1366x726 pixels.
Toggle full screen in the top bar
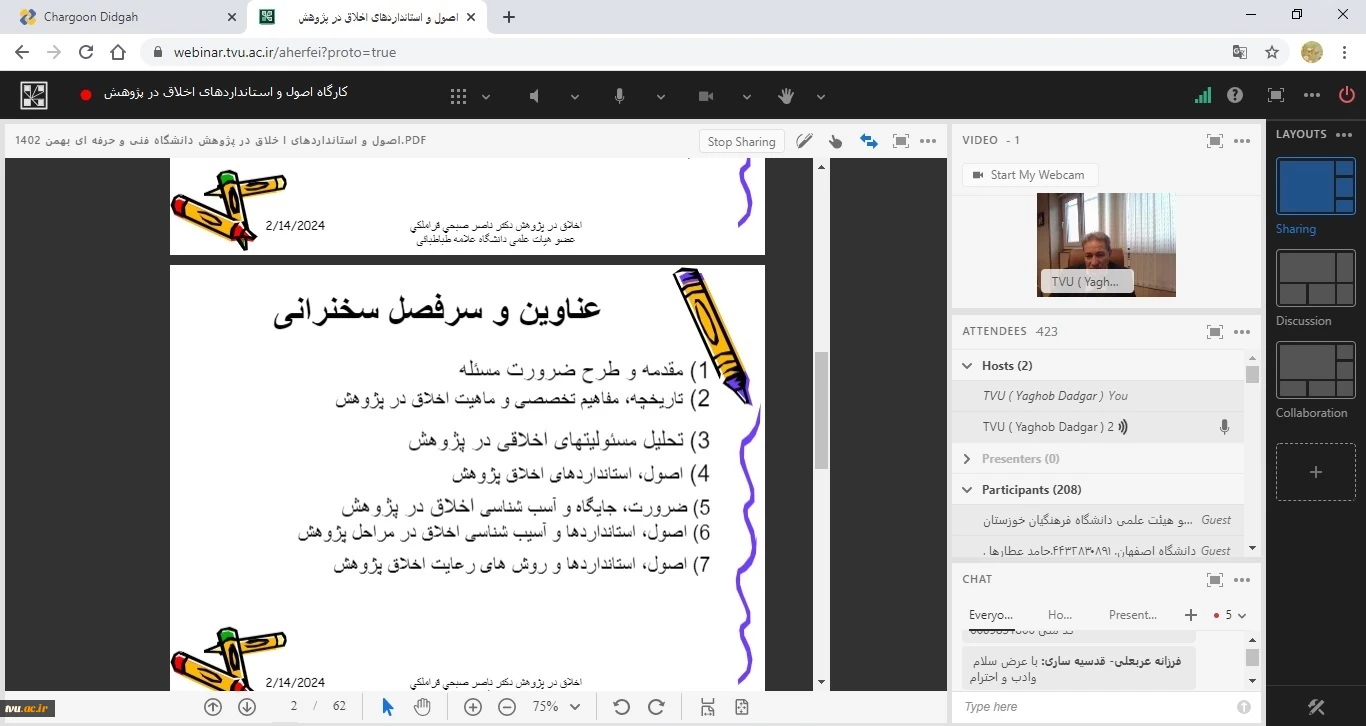pyautogui.click(x=1276, y=95)
